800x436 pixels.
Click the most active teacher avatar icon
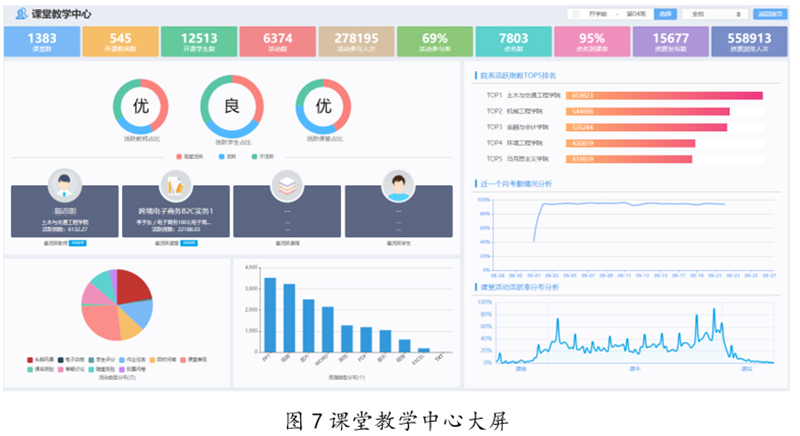point(63,186)
